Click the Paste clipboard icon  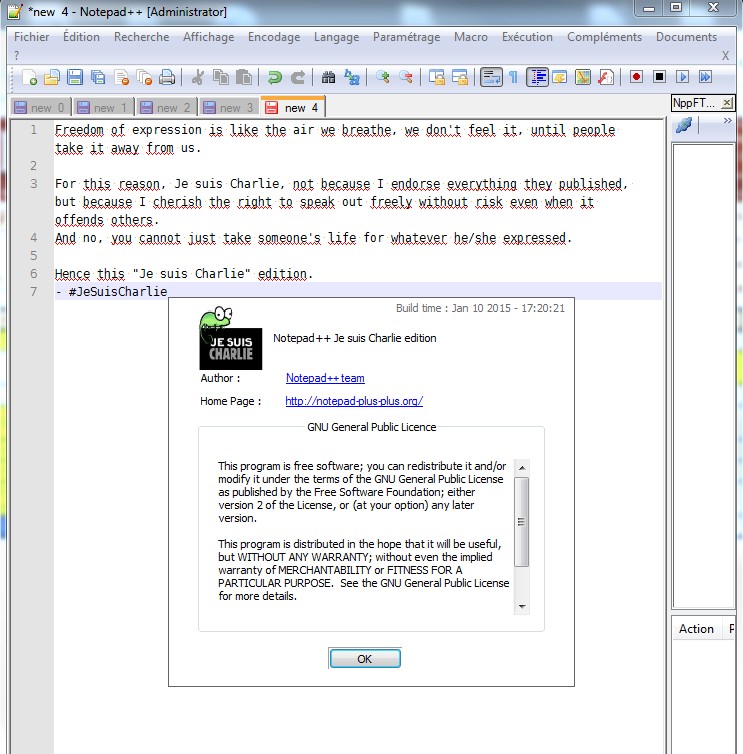pyautogui.click(x=244, y=77)
